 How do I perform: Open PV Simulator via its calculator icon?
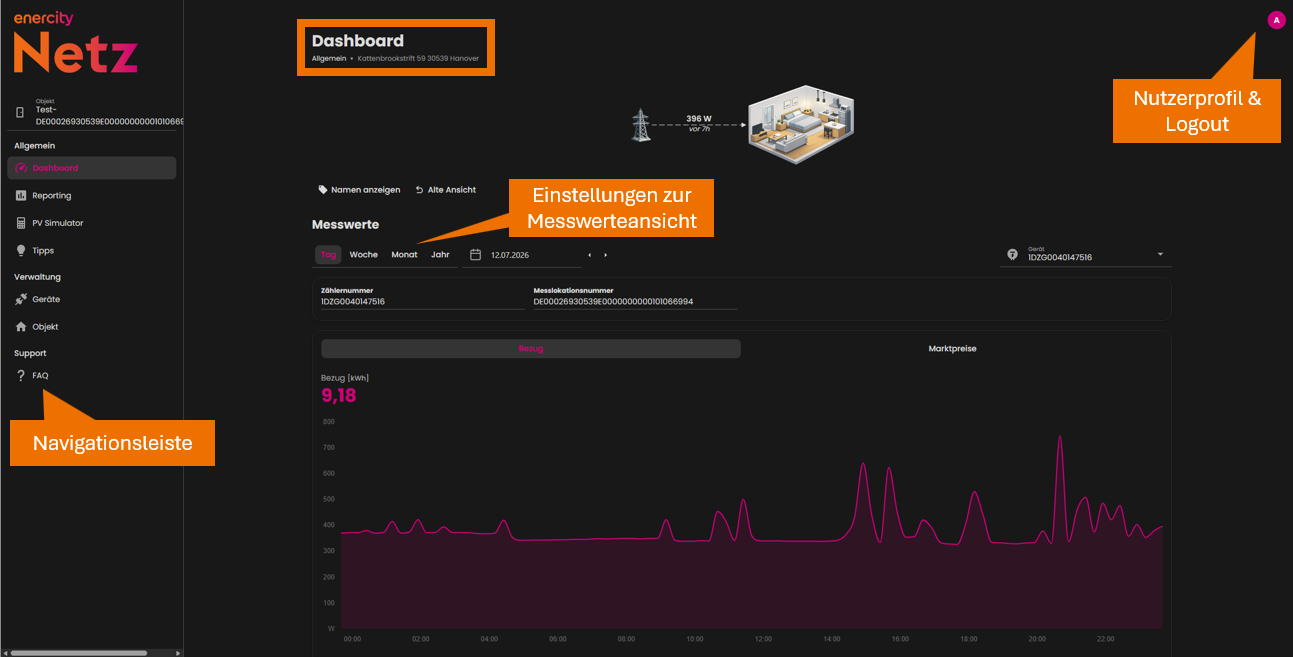coord(21,223)
